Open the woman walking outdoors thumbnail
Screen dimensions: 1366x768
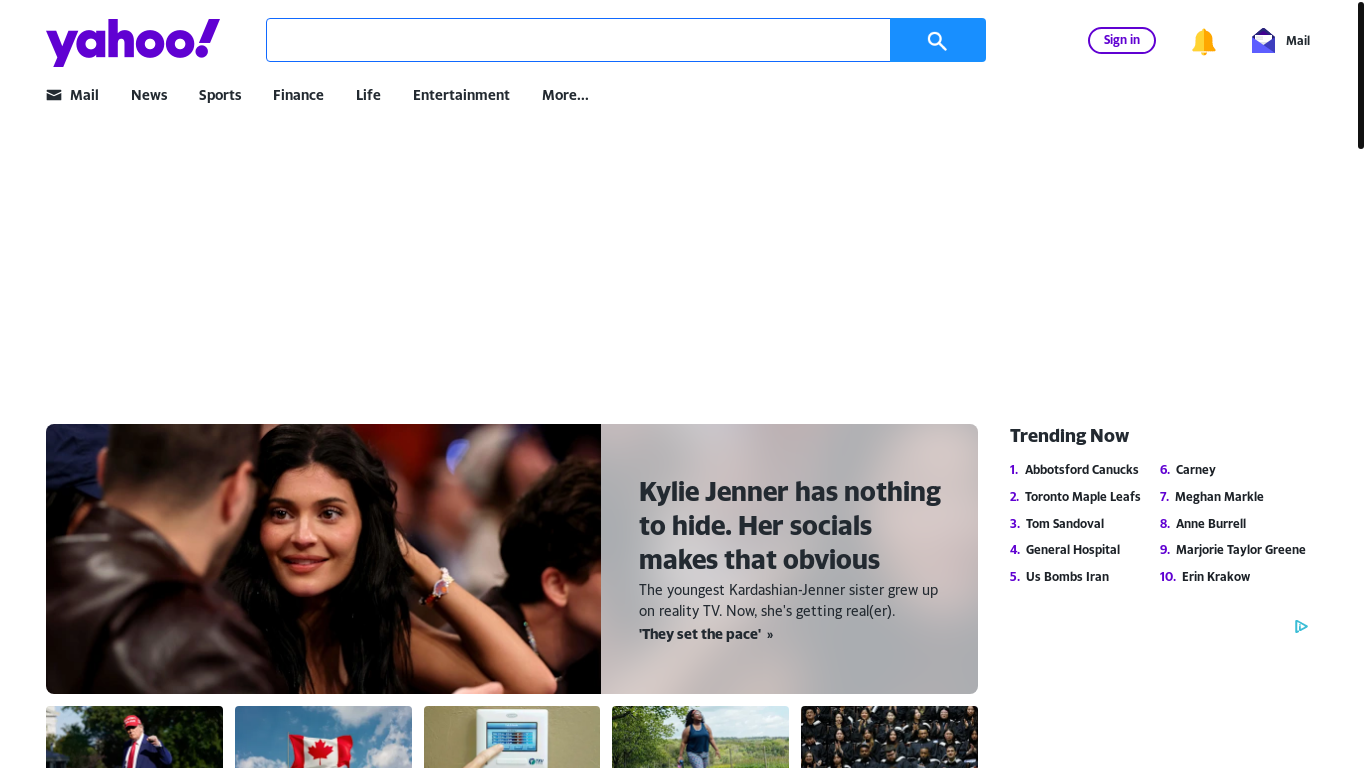click(700, 737)
